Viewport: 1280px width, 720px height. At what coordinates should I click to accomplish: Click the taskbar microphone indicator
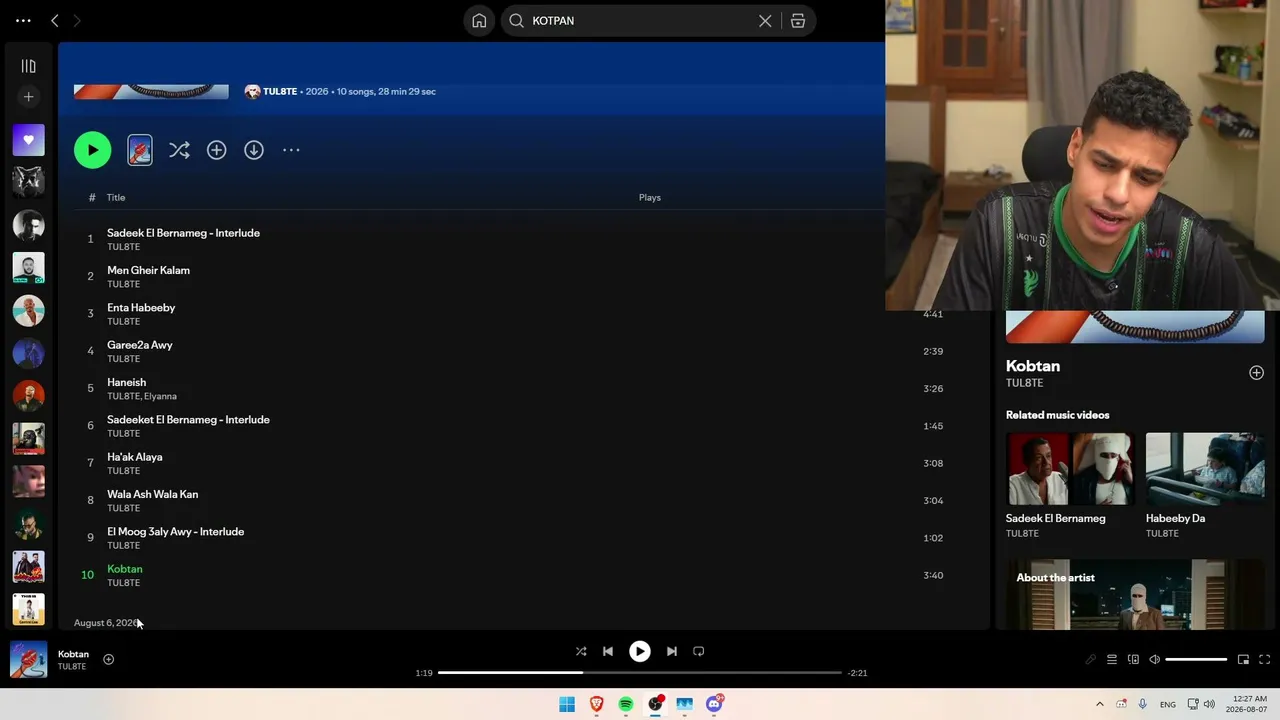1142,704
